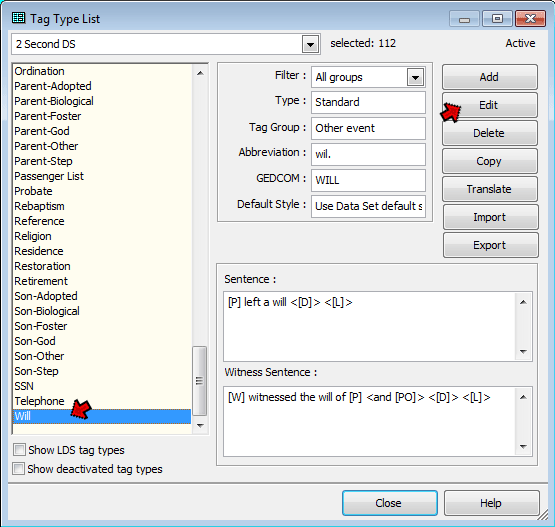The image size is (555, 527).
Task: Click the Type field showing Standard
Action: point(368,102)
